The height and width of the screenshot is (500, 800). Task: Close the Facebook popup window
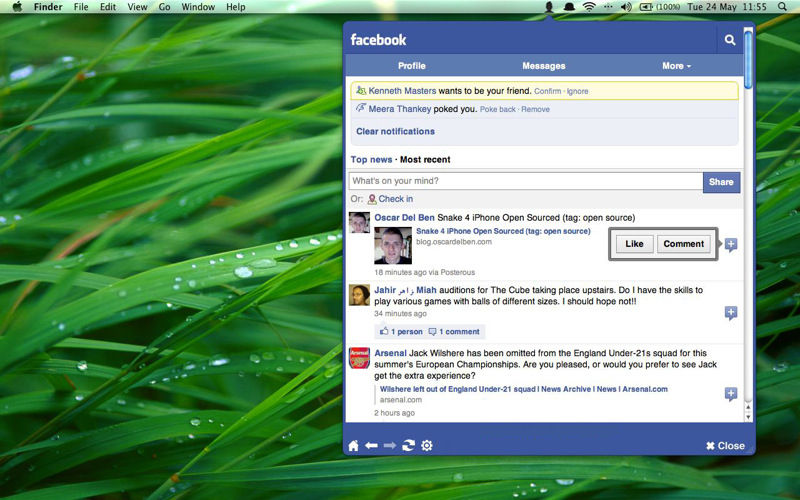click(x=725, y=446)
